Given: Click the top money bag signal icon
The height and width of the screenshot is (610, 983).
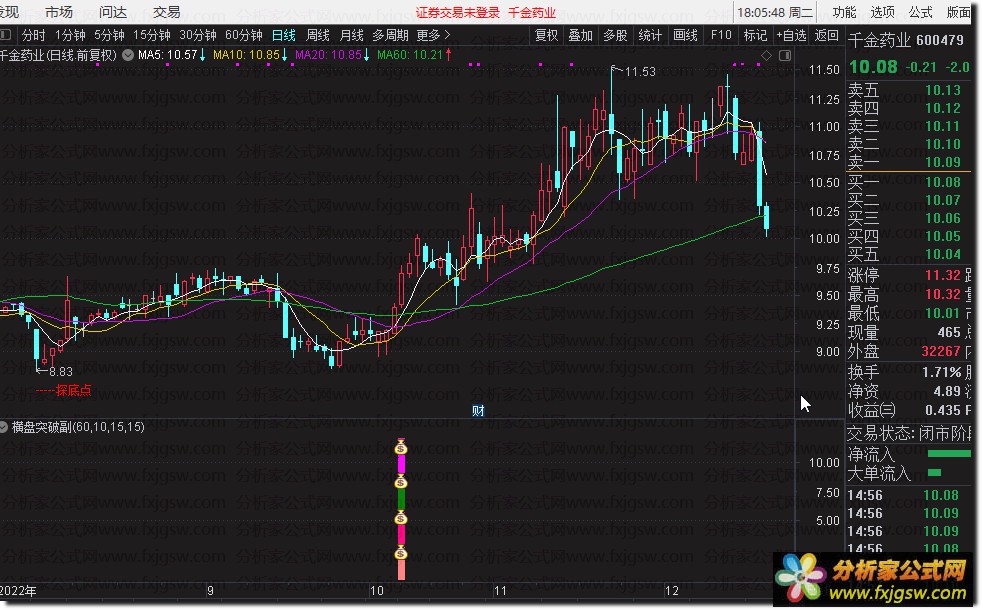Looking at the screenshot, I should [x=401, y=448].
